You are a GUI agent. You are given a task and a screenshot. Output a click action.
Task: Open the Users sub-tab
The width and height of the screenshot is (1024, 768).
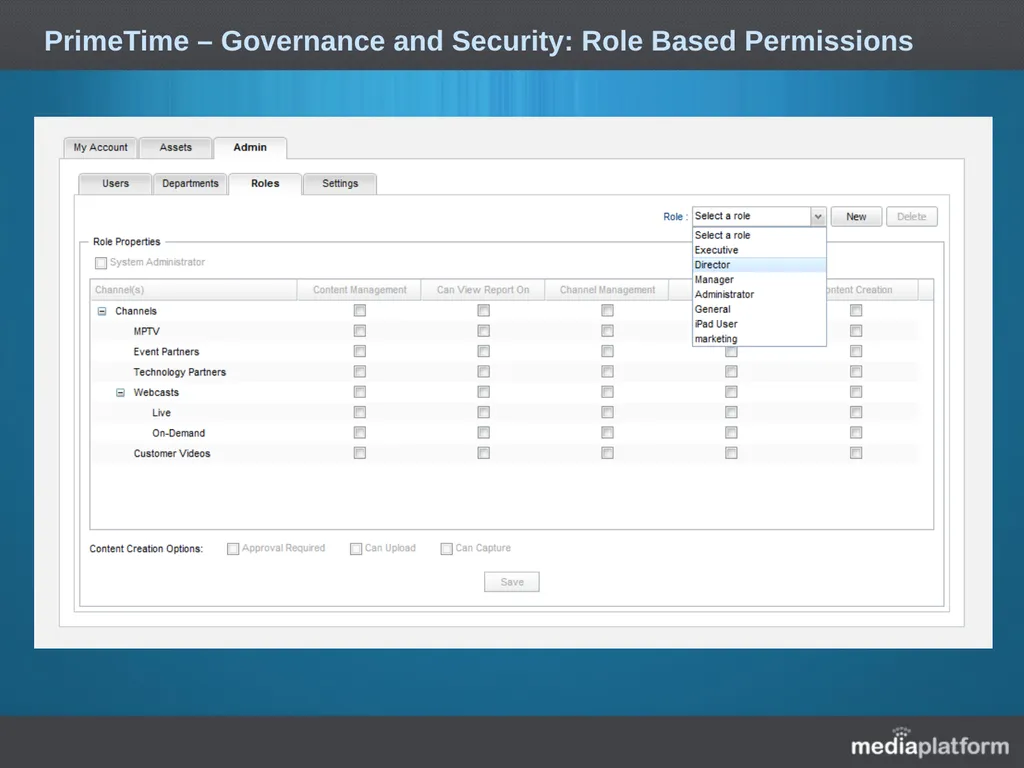pos(115,184)
